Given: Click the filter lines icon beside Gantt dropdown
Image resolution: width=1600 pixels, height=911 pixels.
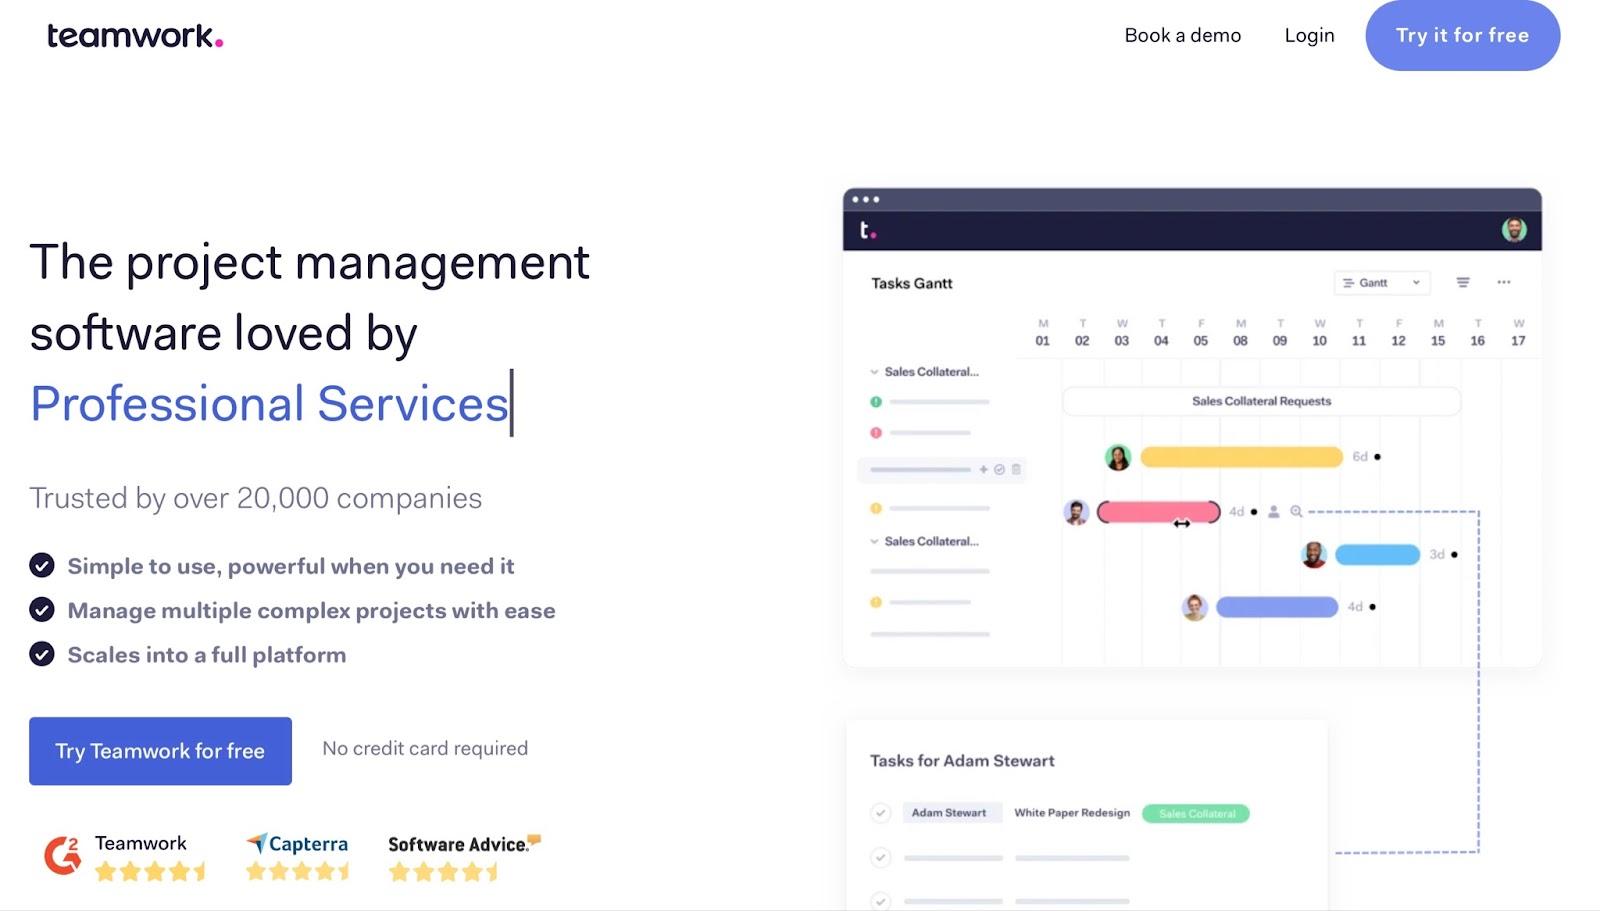Looking at the screenshot, I should pyautogui.click(x=1463, y=283).
